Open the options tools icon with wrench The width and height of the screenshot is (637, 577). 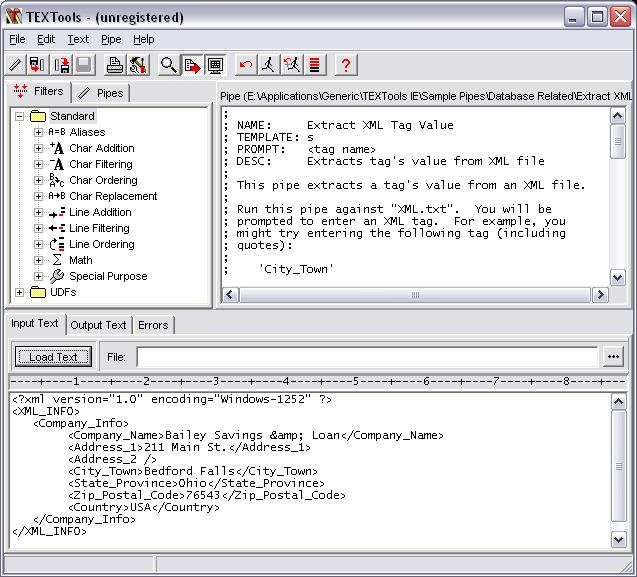point(138,65)
